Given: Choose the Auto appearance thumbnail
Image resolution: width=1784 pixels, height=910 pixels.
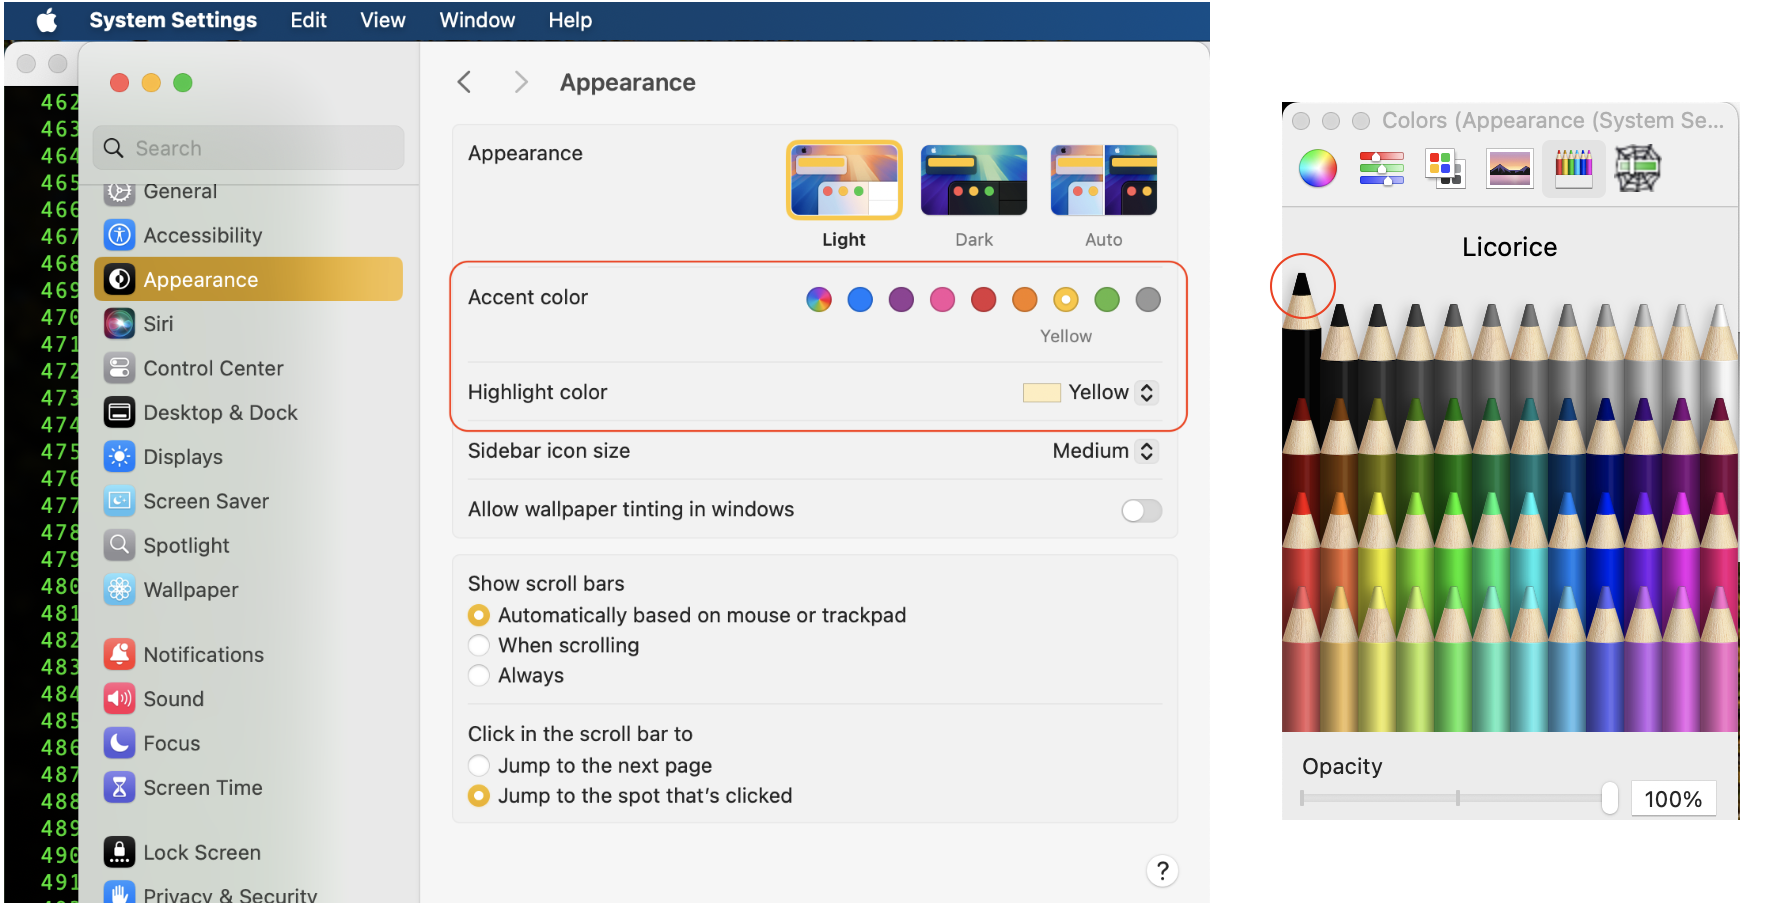Looking at the screenshot, I should pyautogui.click(x=1104, y=180).
